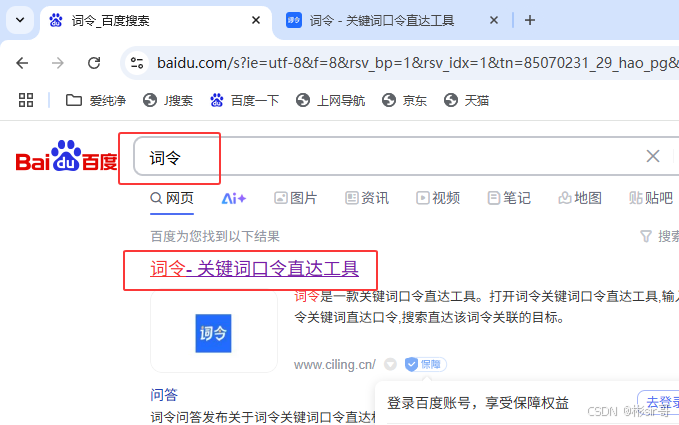Click the 词令 result thumbnail image
This screenshot has height=425, width=679.
(213, 333)
